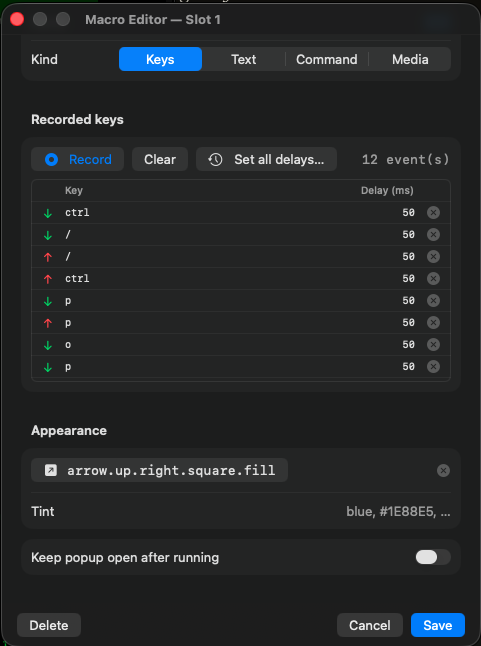The width and height of the screenshot is (481, 646).
Task: Click the green down arrow for slash
Action: point(48,235)
